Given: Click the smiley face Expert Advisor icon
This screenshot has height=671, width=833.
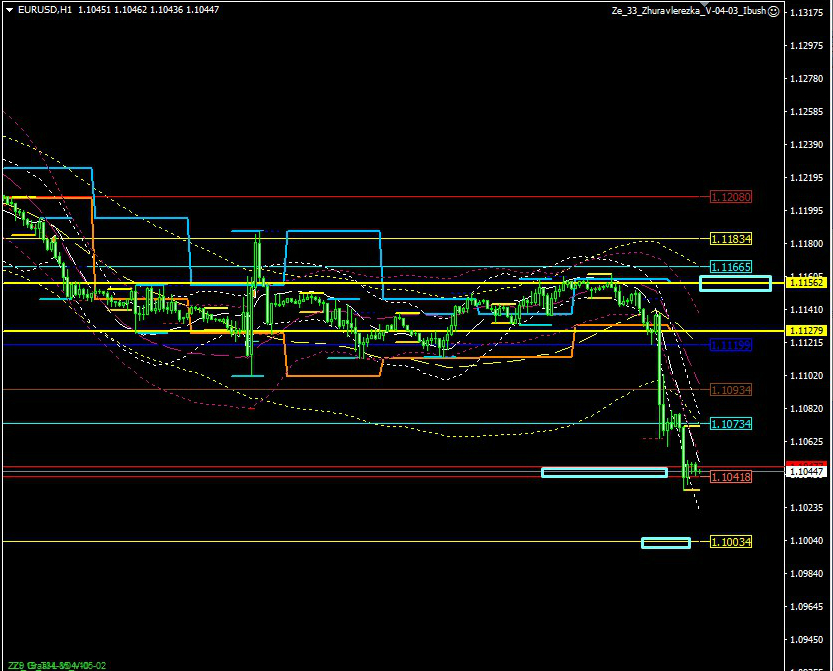Looking at the screenshot, I should click(773, 11).
